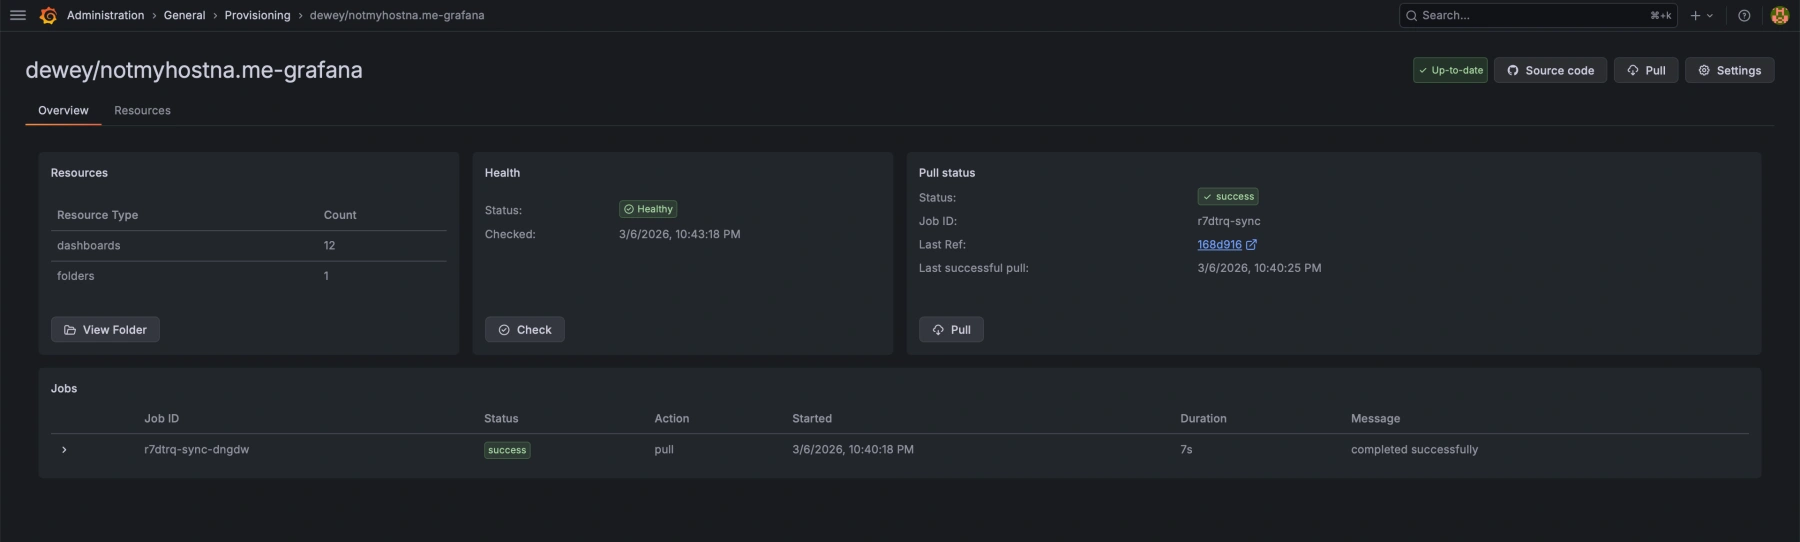Expand the r7dtrq-sync-dngdw job row

[x=64, y=450]
